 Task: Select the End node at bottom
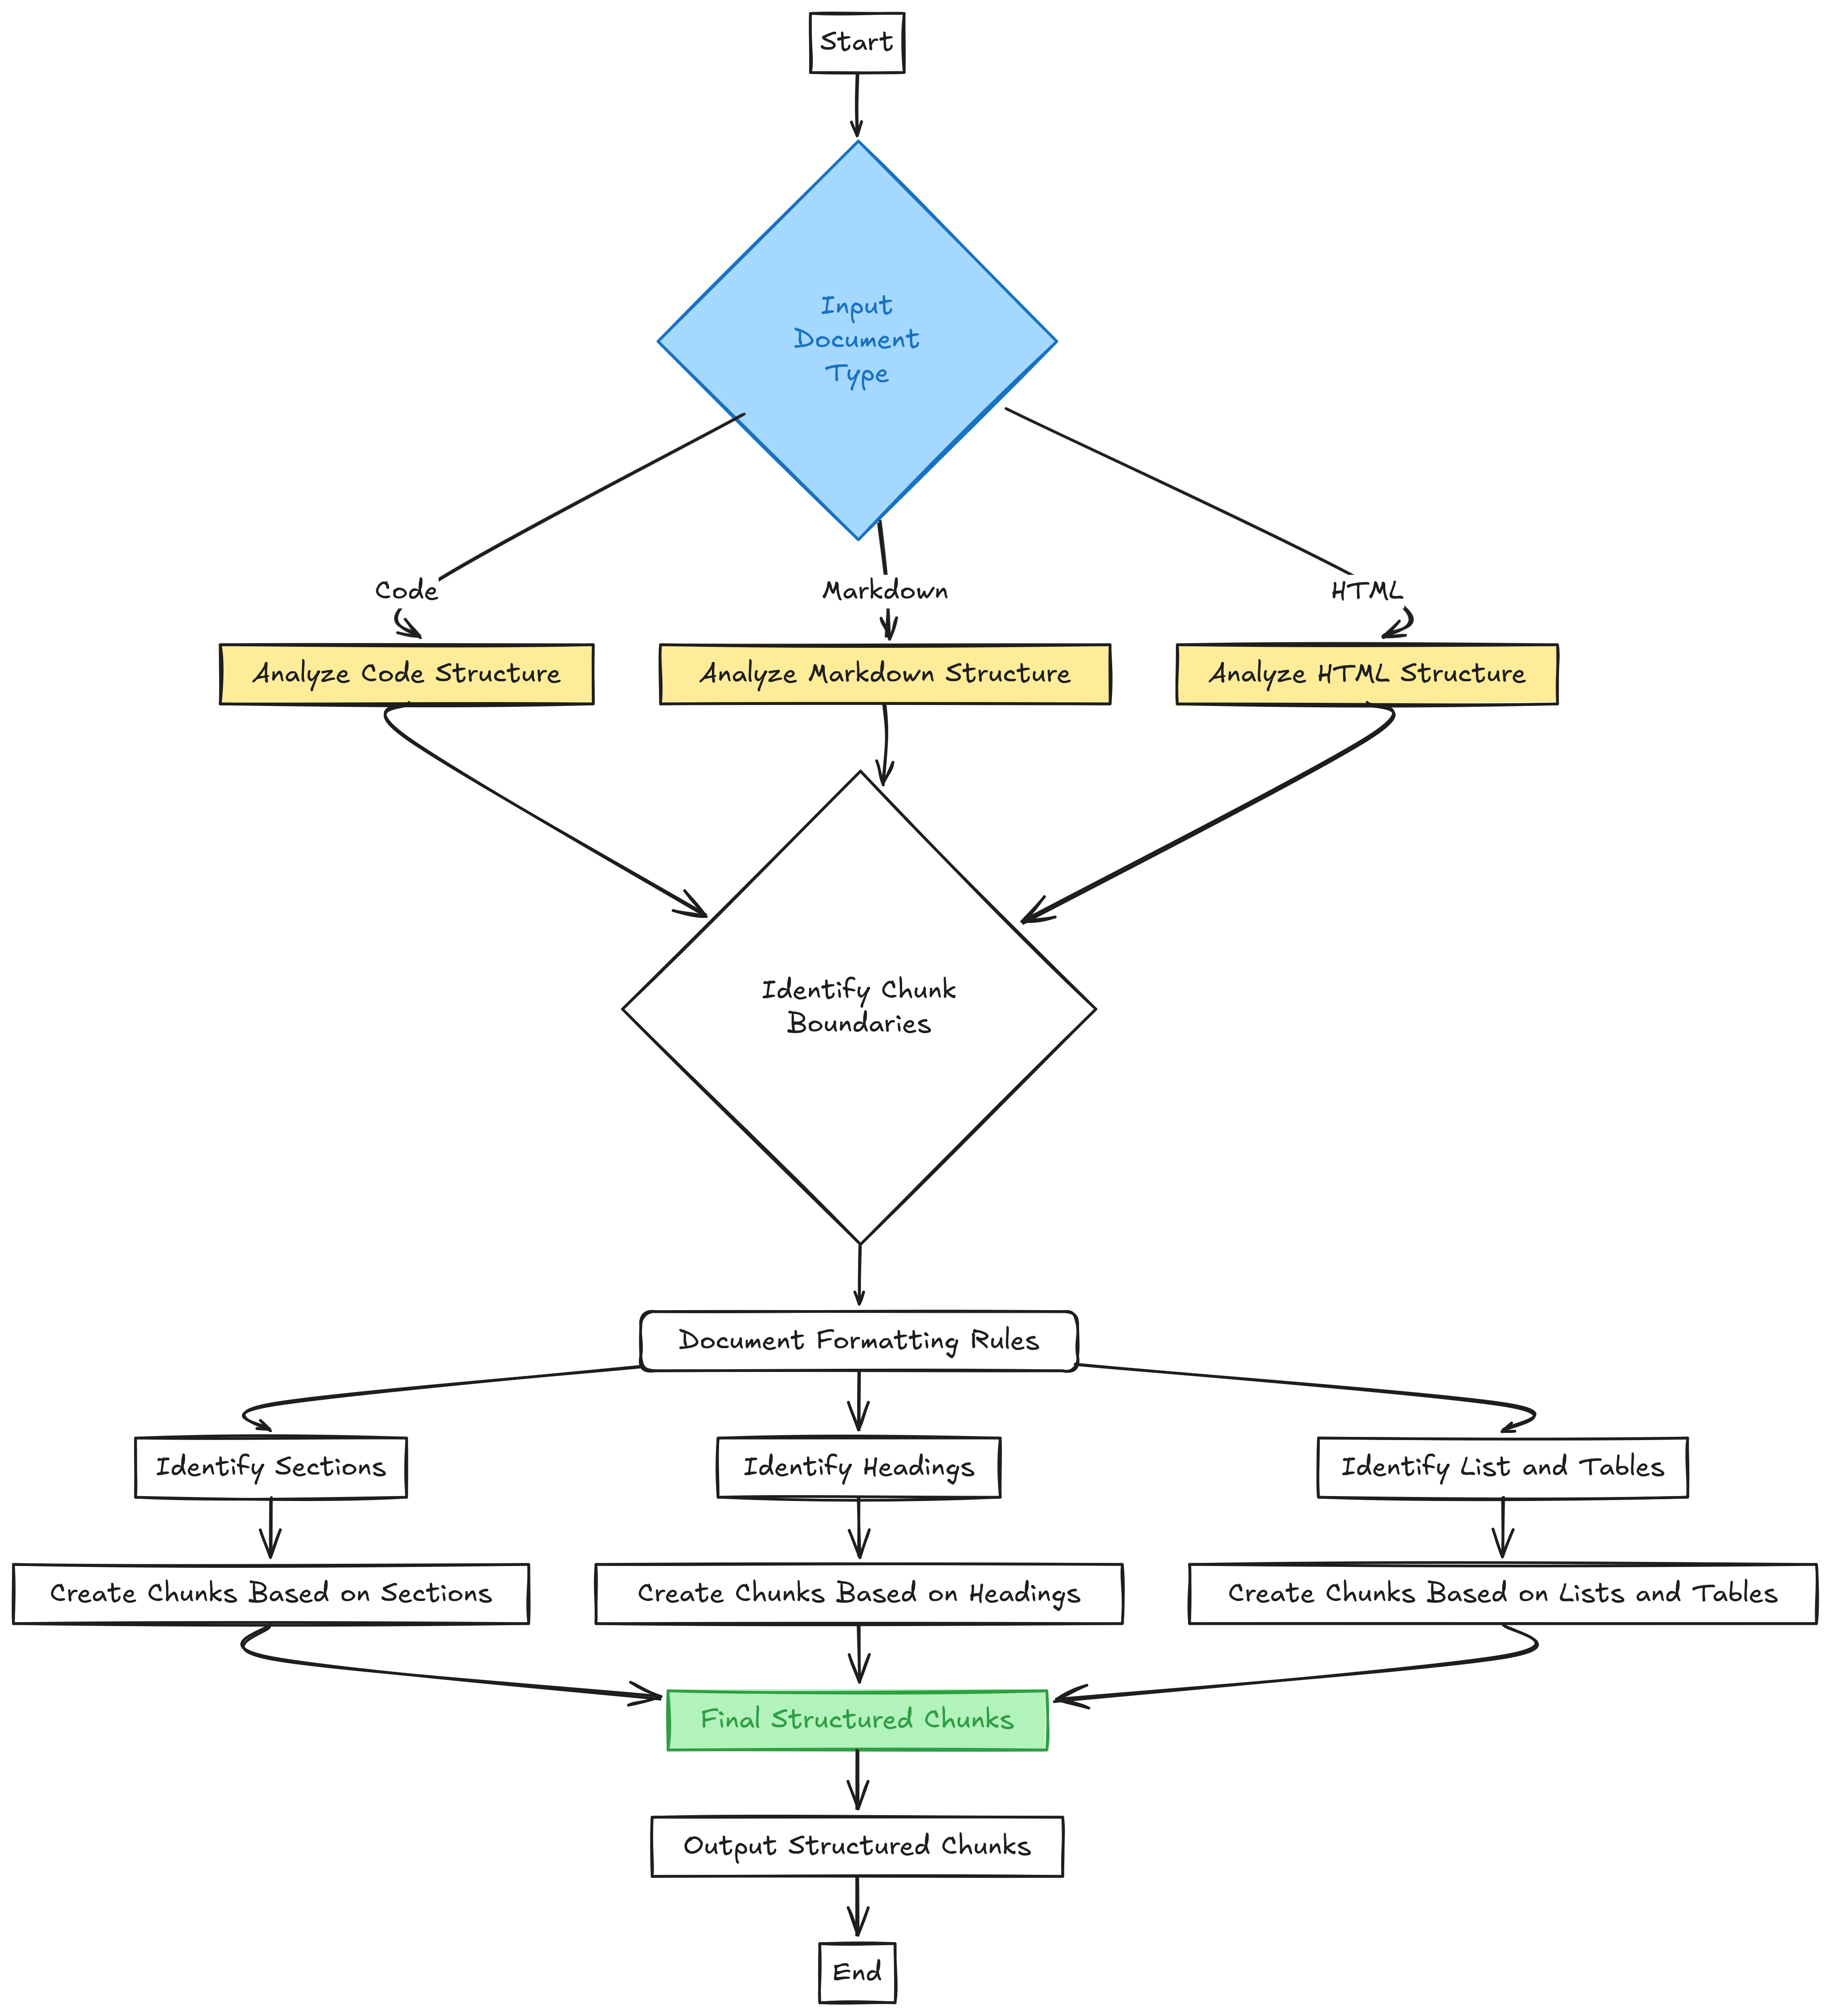coord(915,1967)
